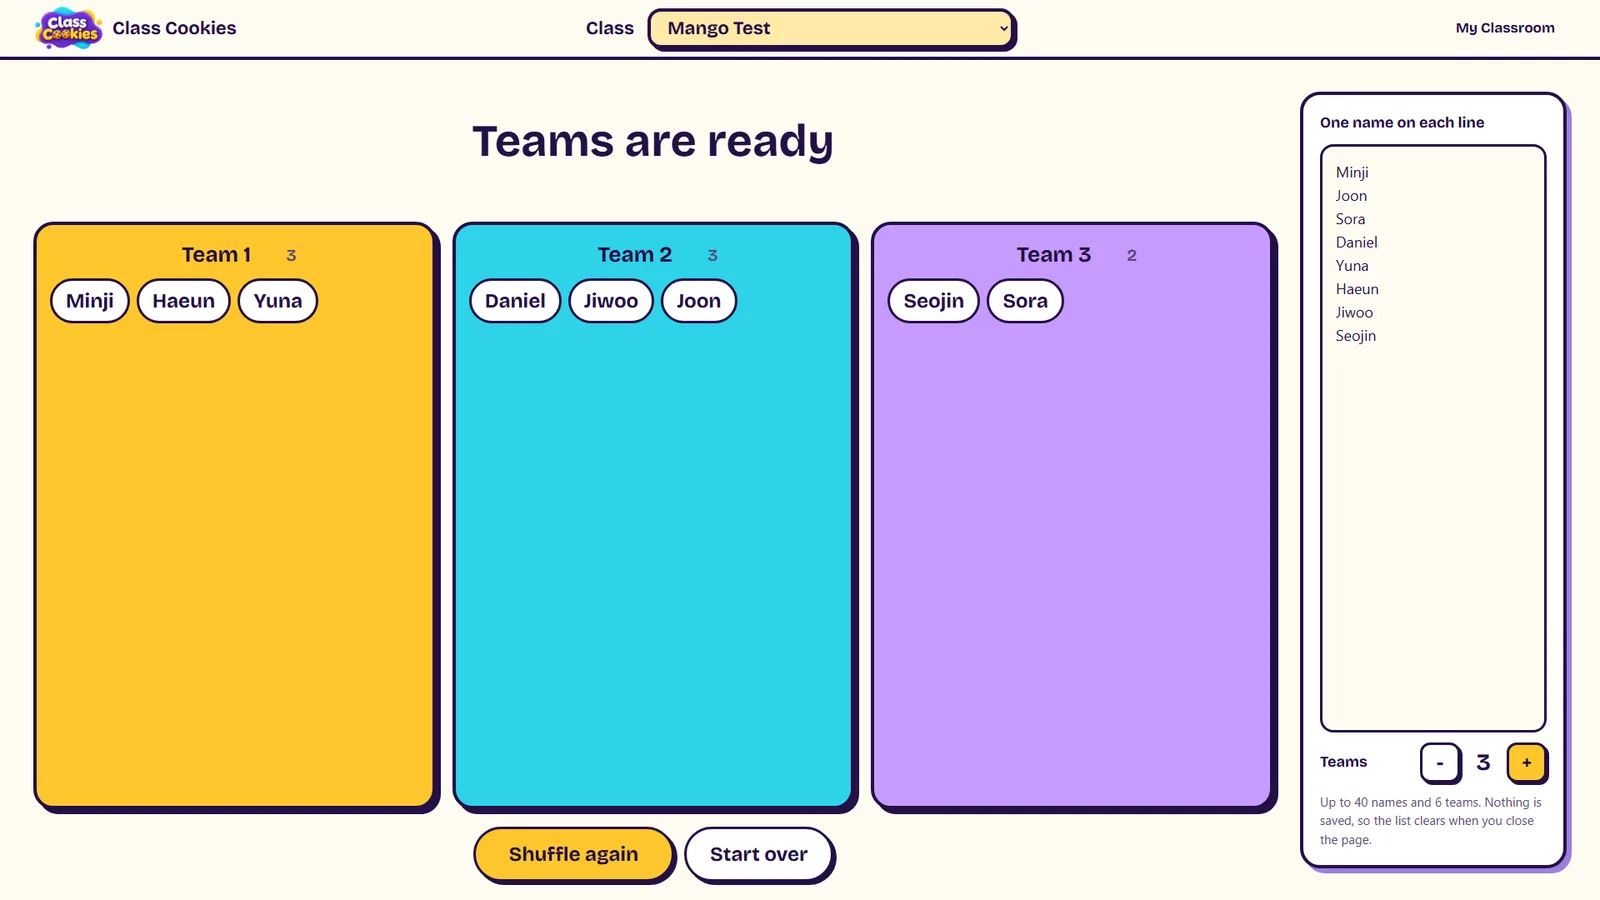Click the Team 3 member count 2

click(x=1132, y=256)
